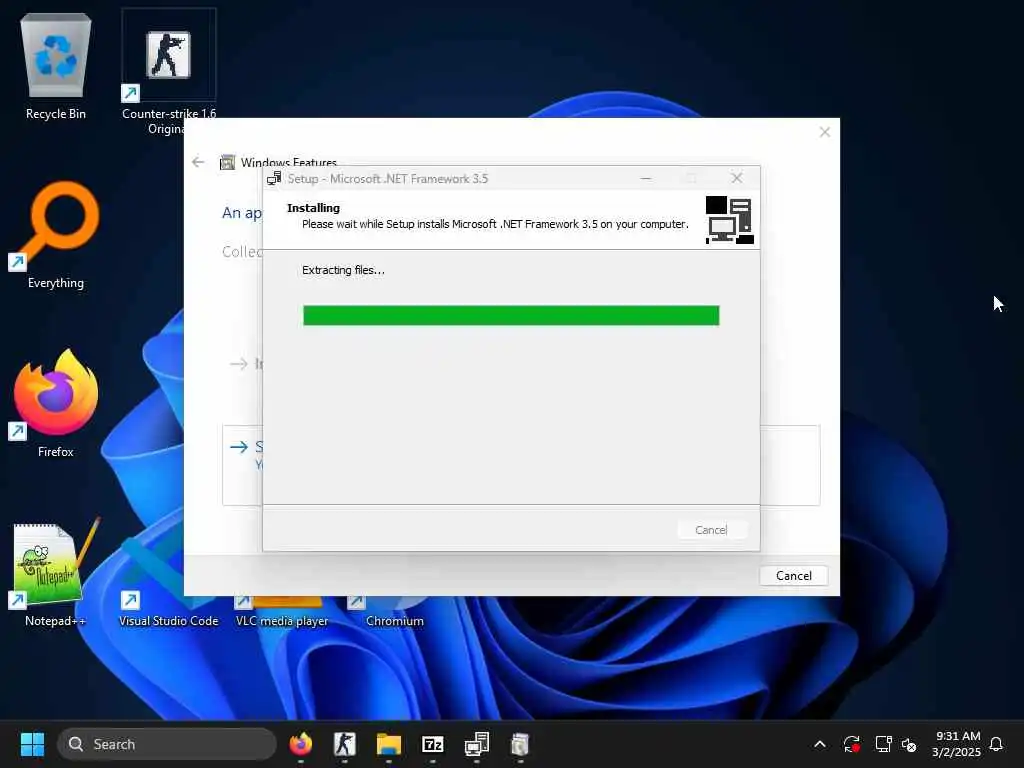This screenshot has height=768, width=1024.
Task: Open the network status tray icon
Action: point(883,744)
